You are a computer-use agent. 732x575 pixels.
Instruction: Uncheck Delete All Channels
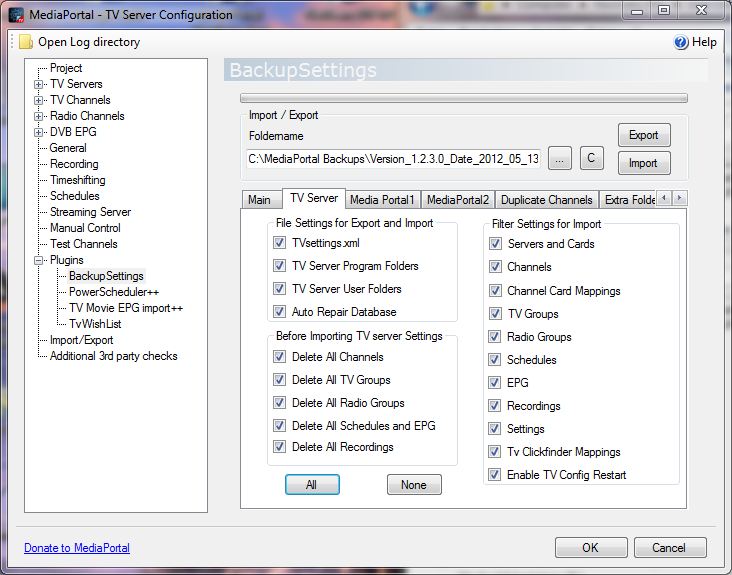click(x=279, y=357)
